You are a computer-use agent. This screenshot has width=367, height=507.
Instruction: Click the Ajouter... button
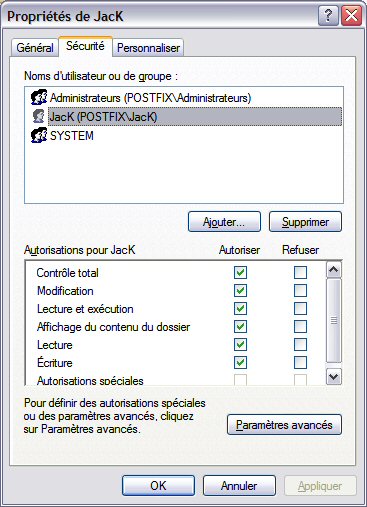224,222
